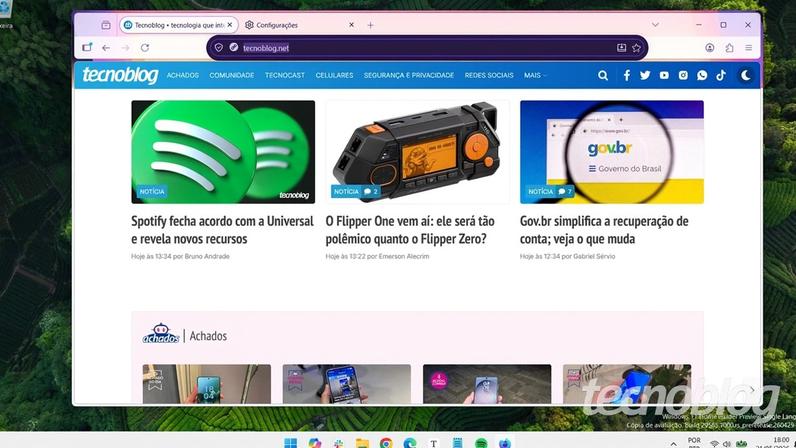This screenshot has height=448, width=796.
Task: Click the install page icon in address bar
Action: click(x=621, y=48)
